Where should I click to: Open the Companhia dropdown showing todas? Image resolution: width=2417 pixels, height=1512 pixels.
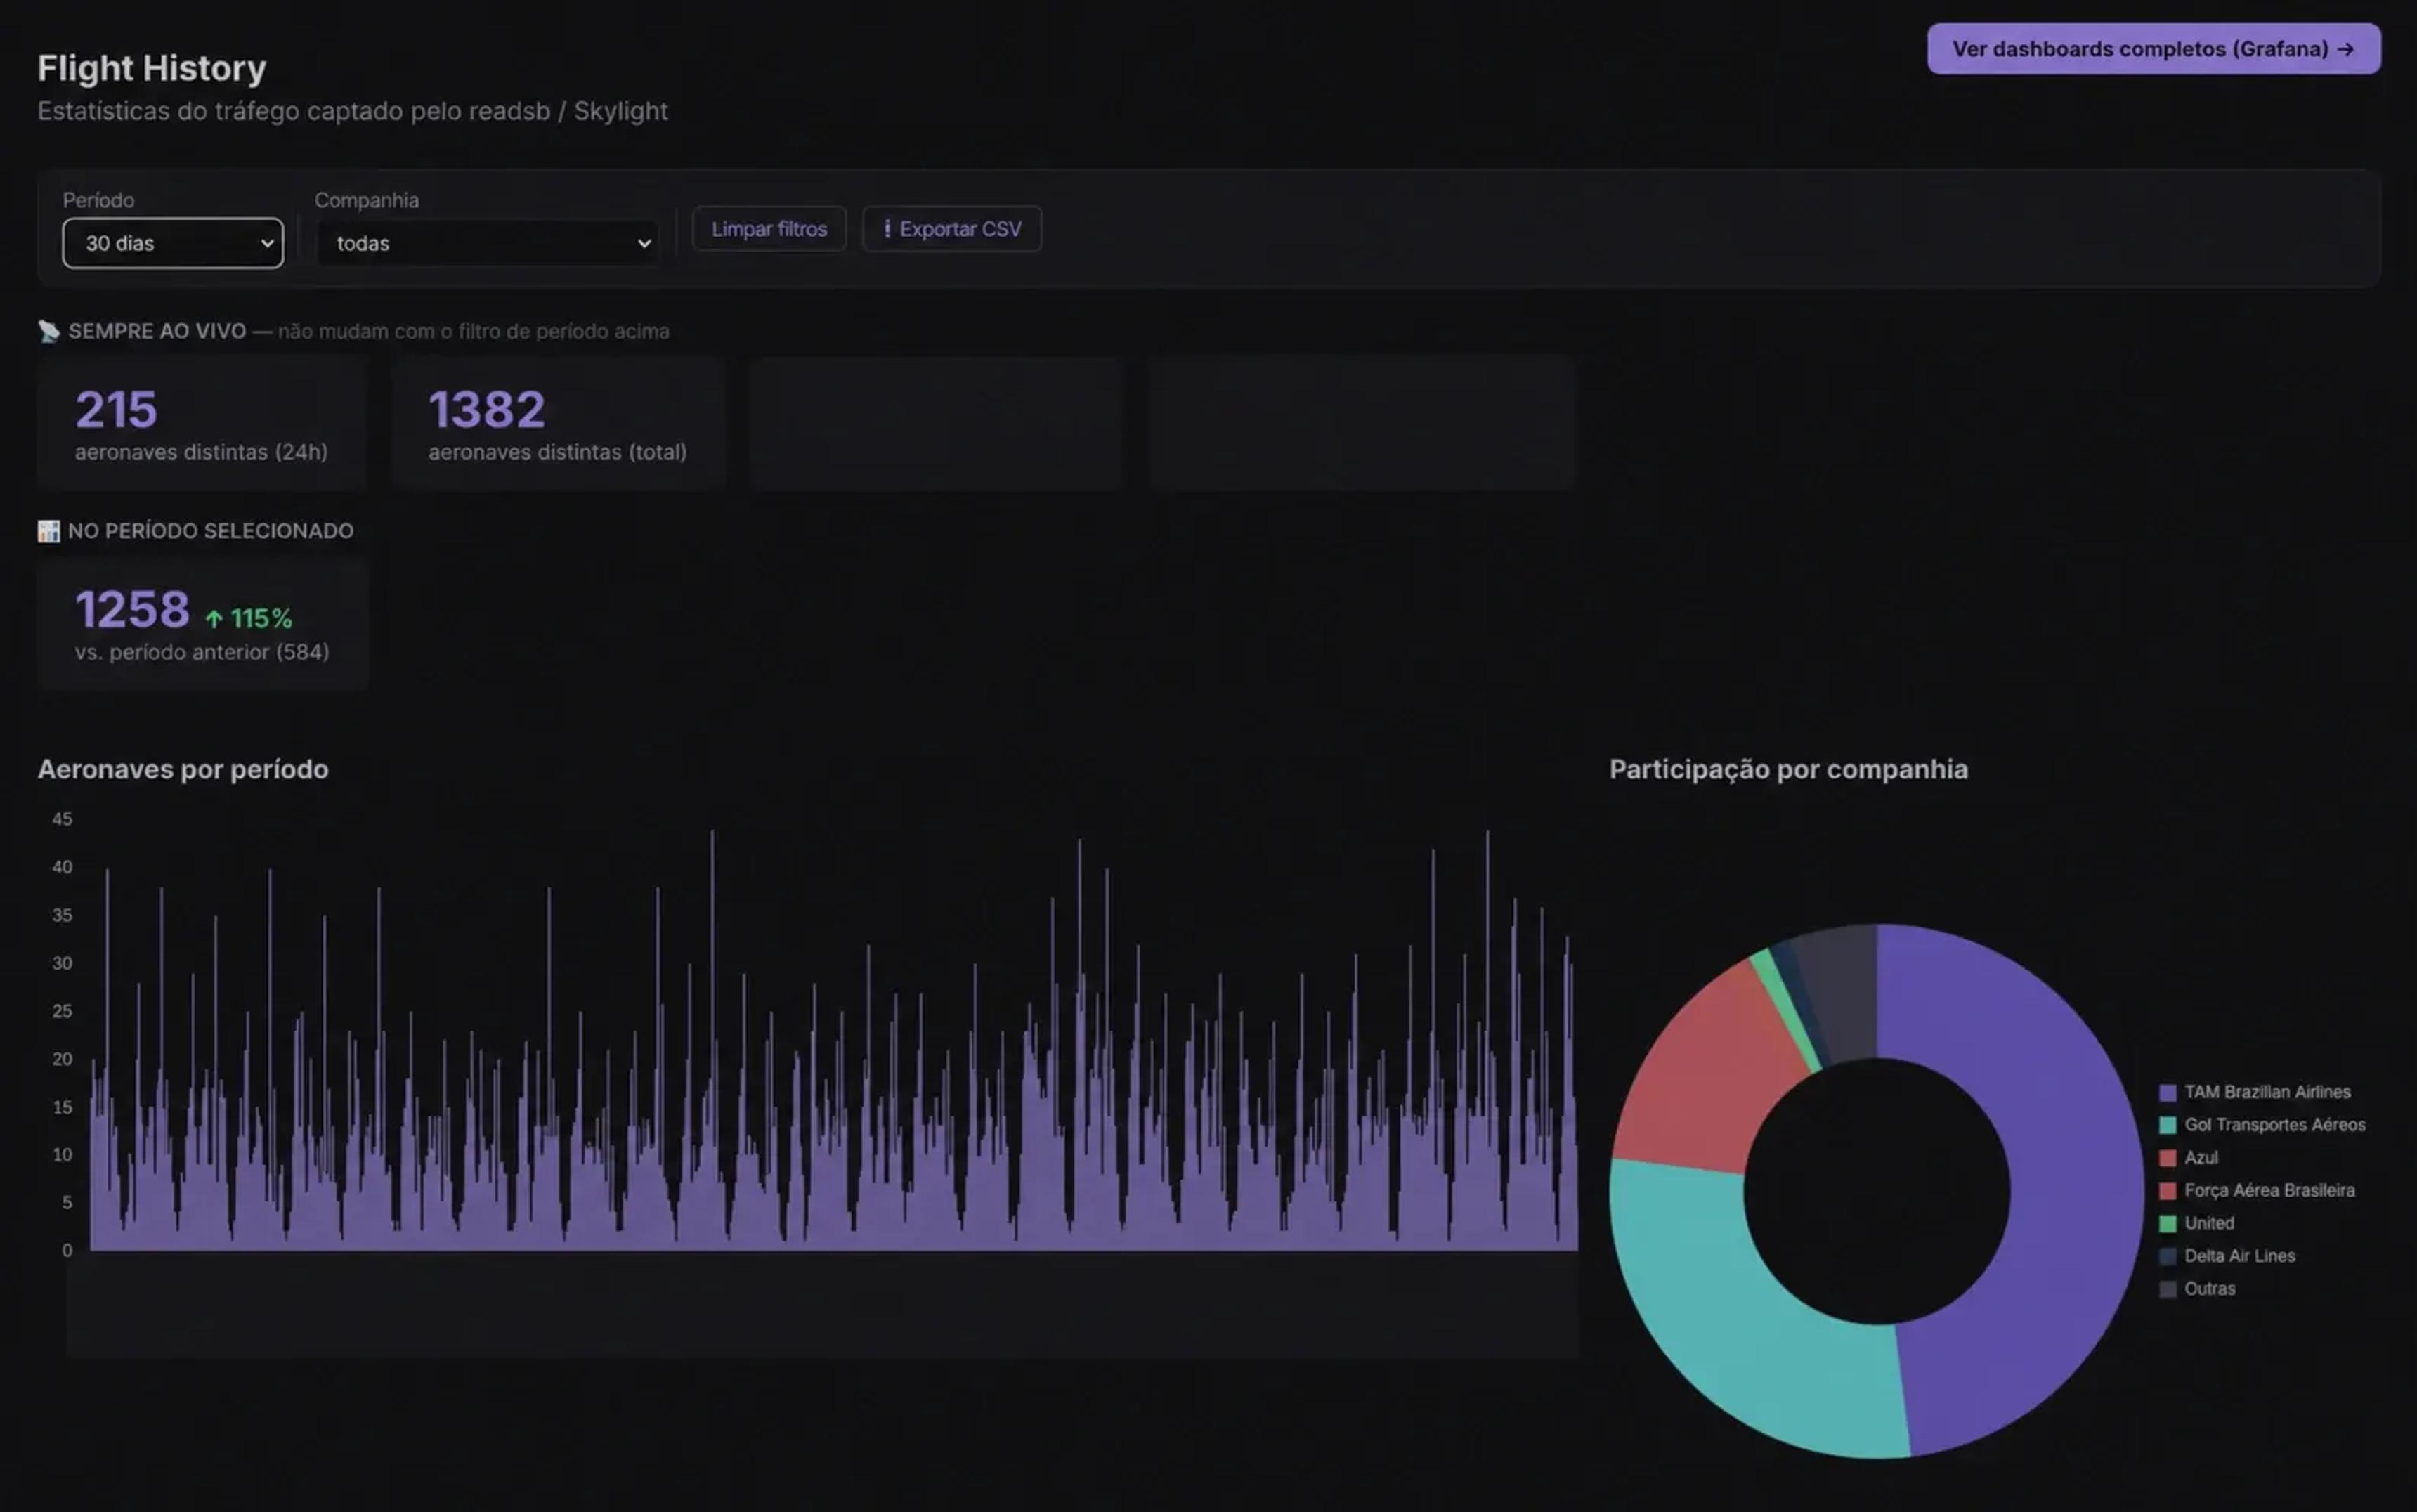point(488,243)
